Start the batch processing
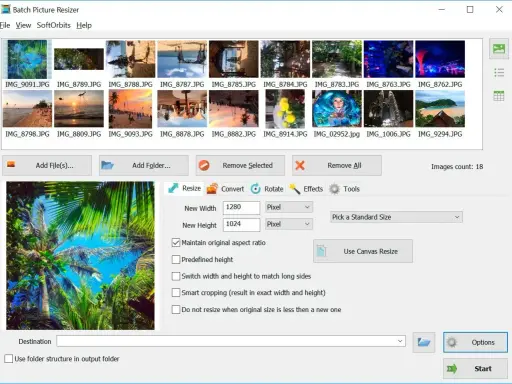The width and height of the screenshot is (512, 384). (x=475, y=368)
